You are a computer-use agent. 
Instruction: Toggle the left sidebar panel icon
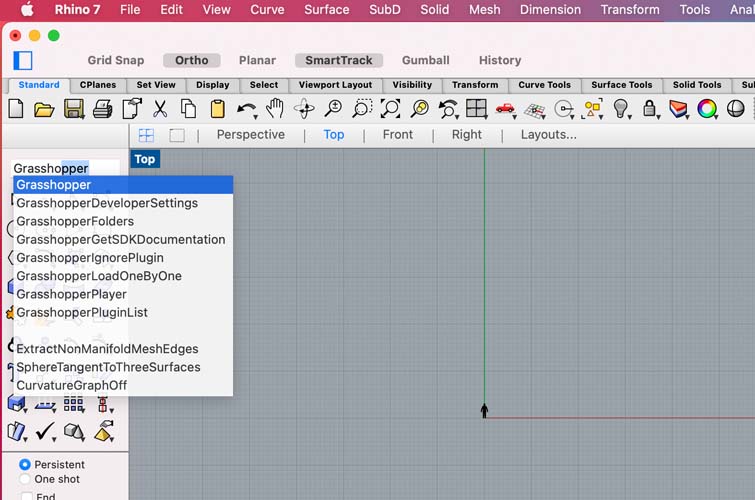(x=23, y=61)
